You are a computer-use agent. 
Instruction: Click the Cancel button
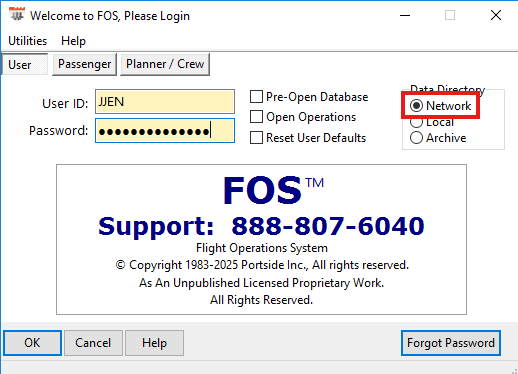click(x=93, y=343)
